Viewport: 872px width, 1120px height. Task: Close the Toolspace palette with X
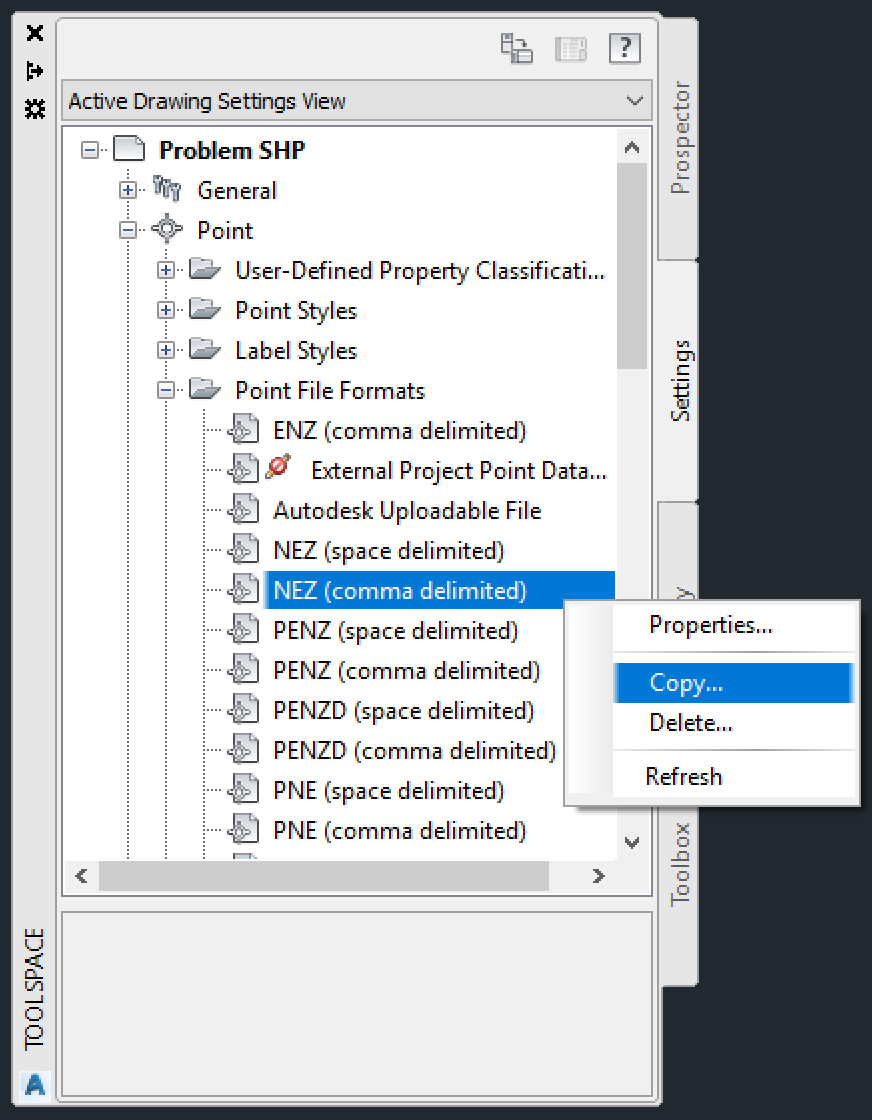tap(35, 33)
